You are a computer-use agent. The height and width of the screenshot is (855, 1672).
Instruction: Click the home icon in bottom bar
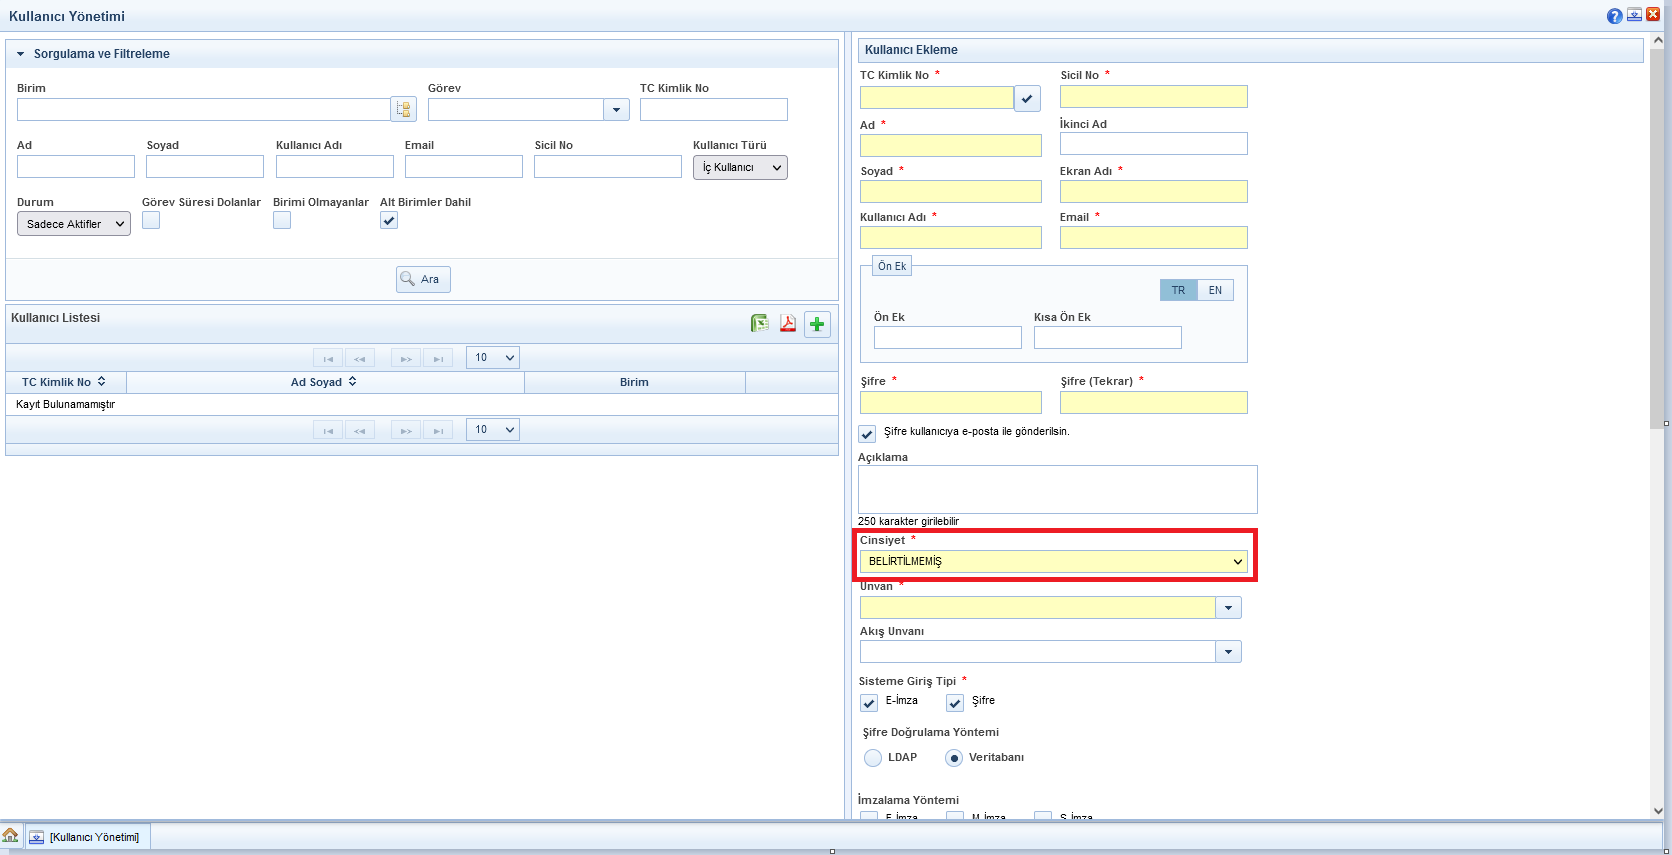pyautogui.click(x=11, y=836)
